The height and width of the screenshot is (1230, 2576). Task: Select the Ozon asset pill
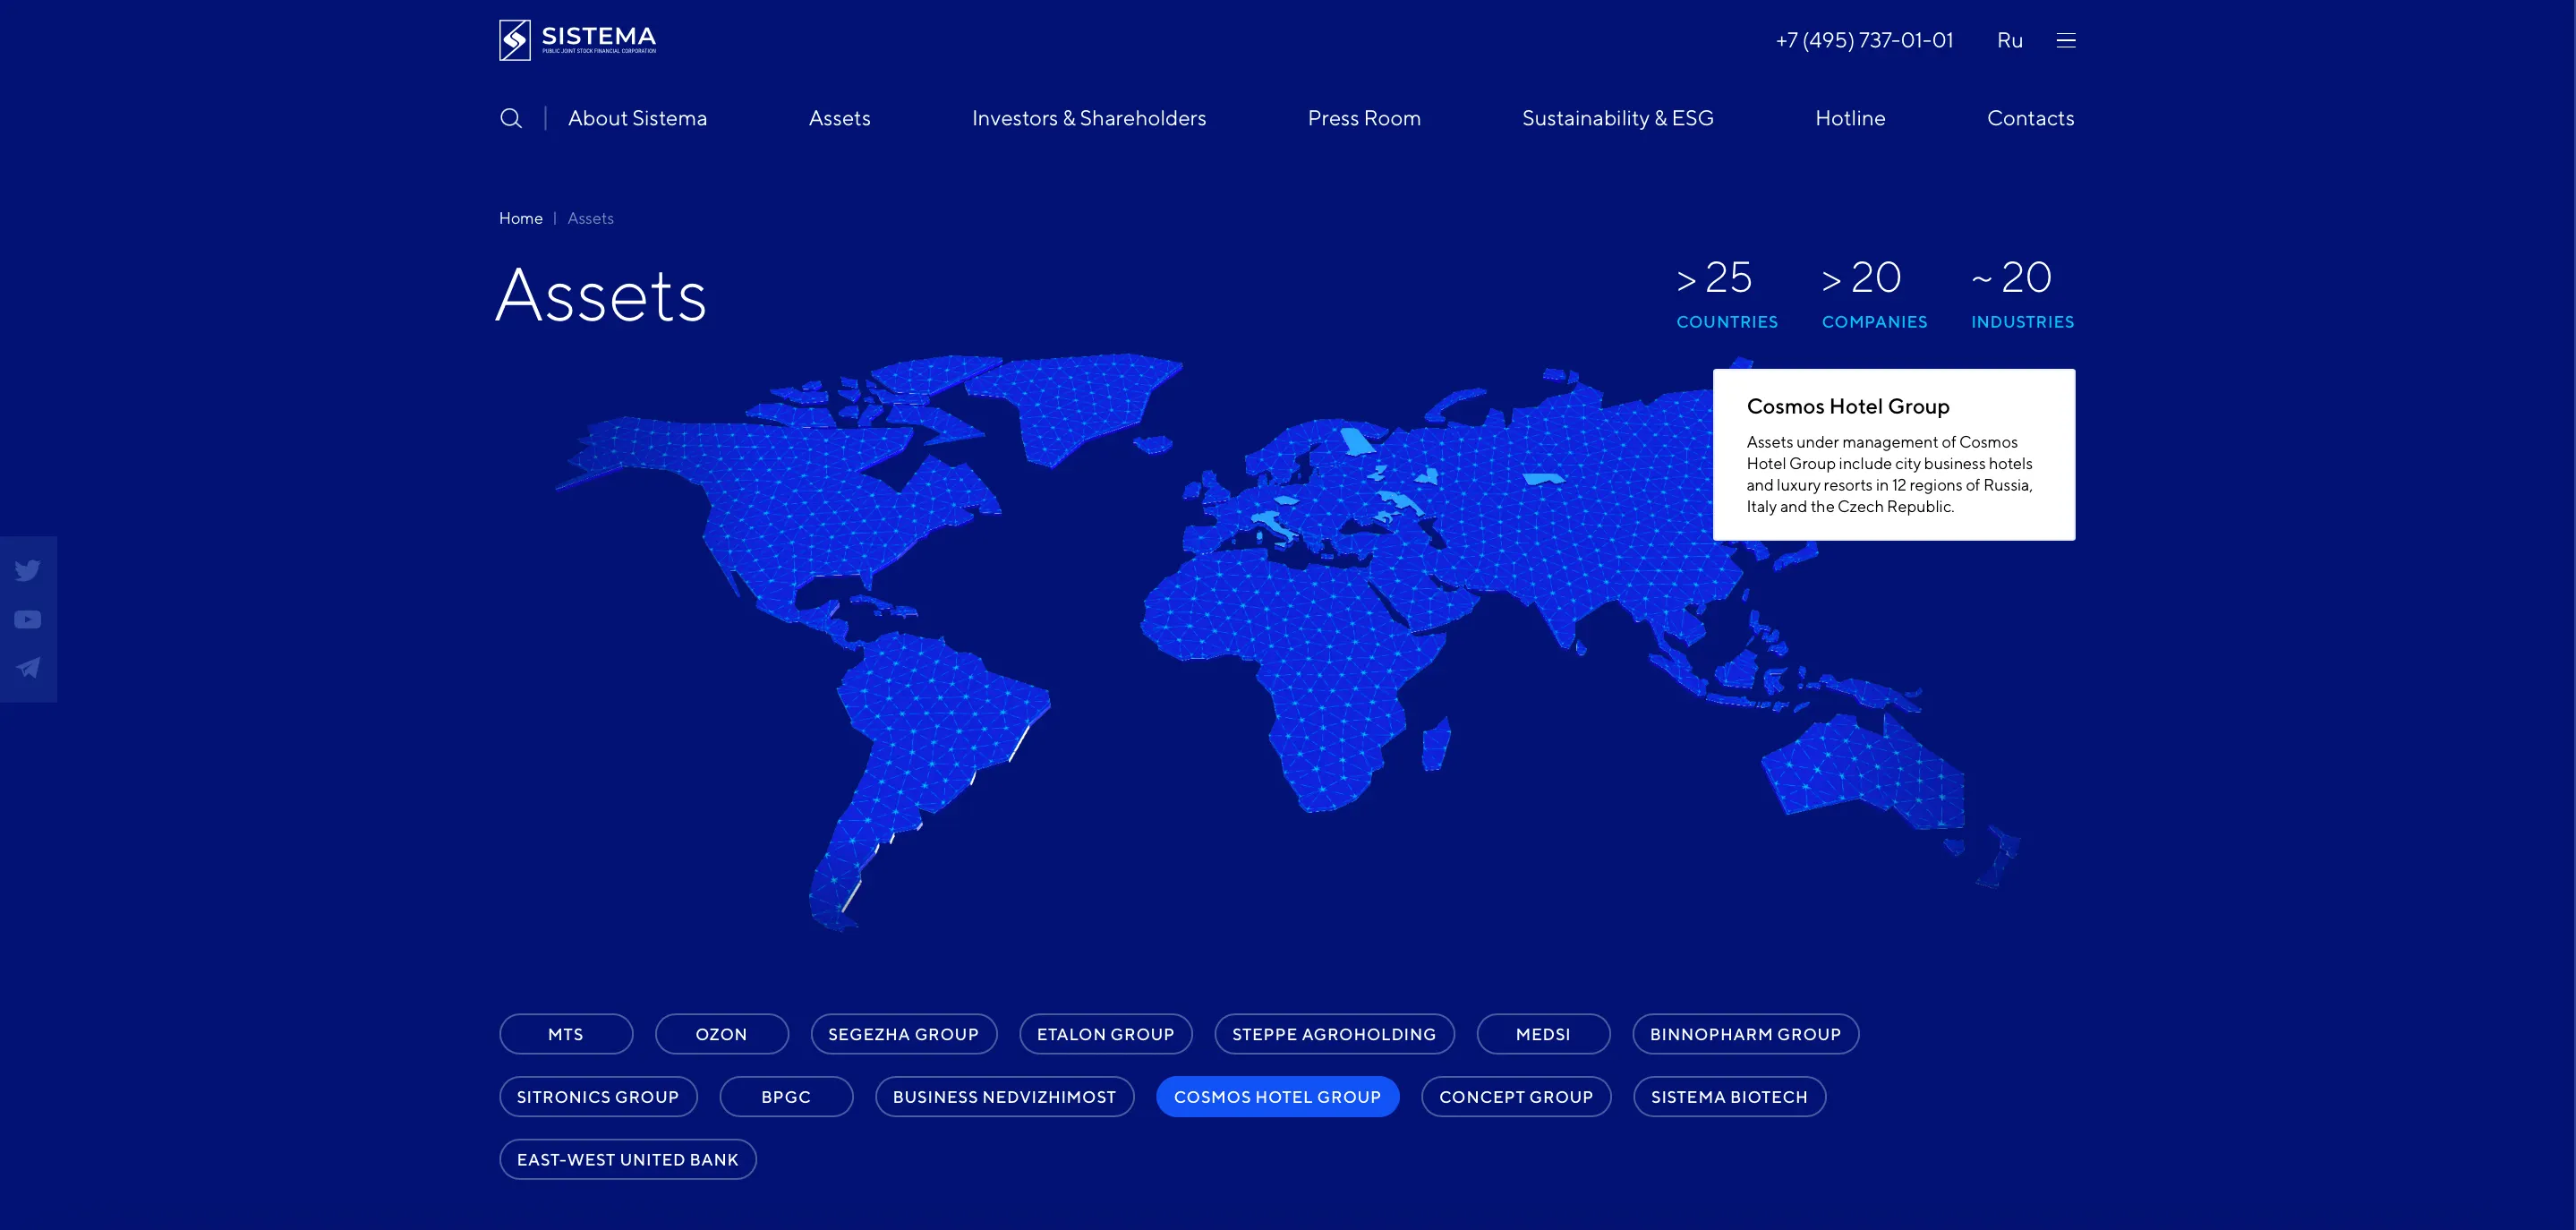pos(721,1034)
